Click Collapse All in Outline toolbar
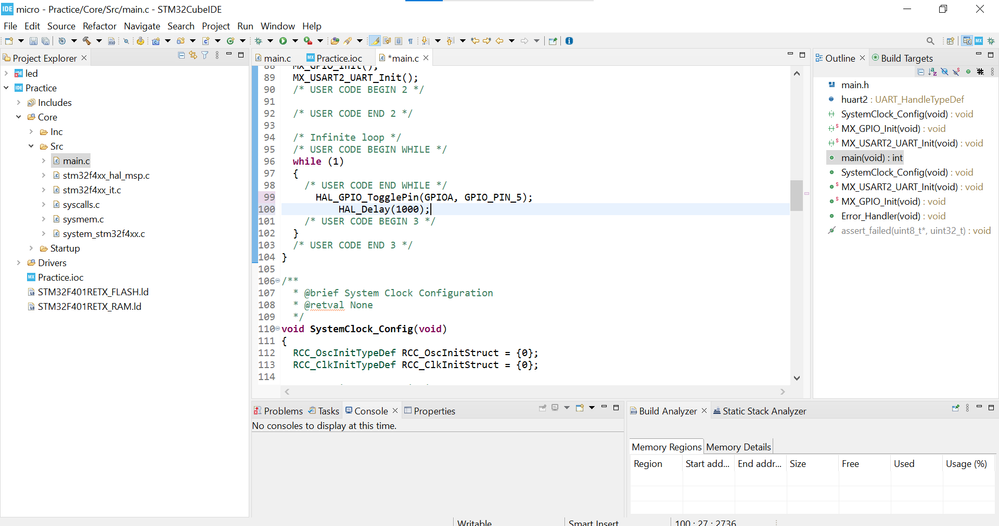 click(x=921, y=72)
